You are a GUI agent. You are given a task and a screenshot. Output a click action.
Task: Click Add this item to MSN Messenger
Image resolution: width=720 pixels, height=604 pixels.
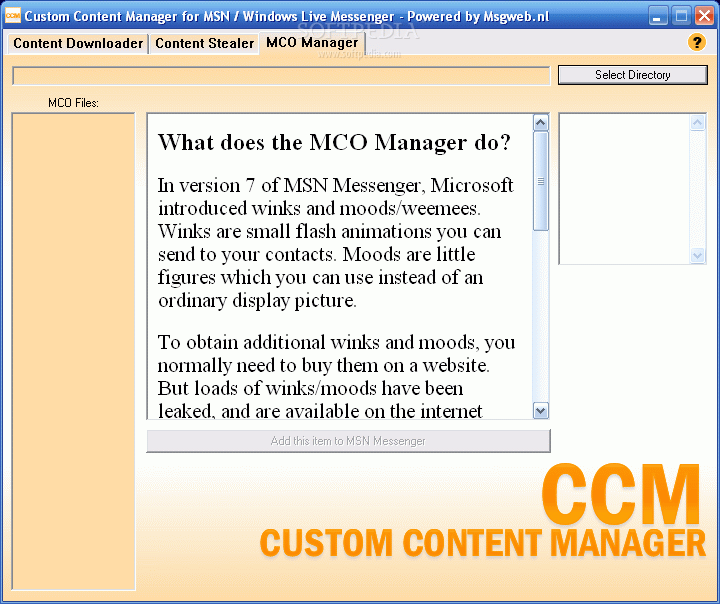348,441
